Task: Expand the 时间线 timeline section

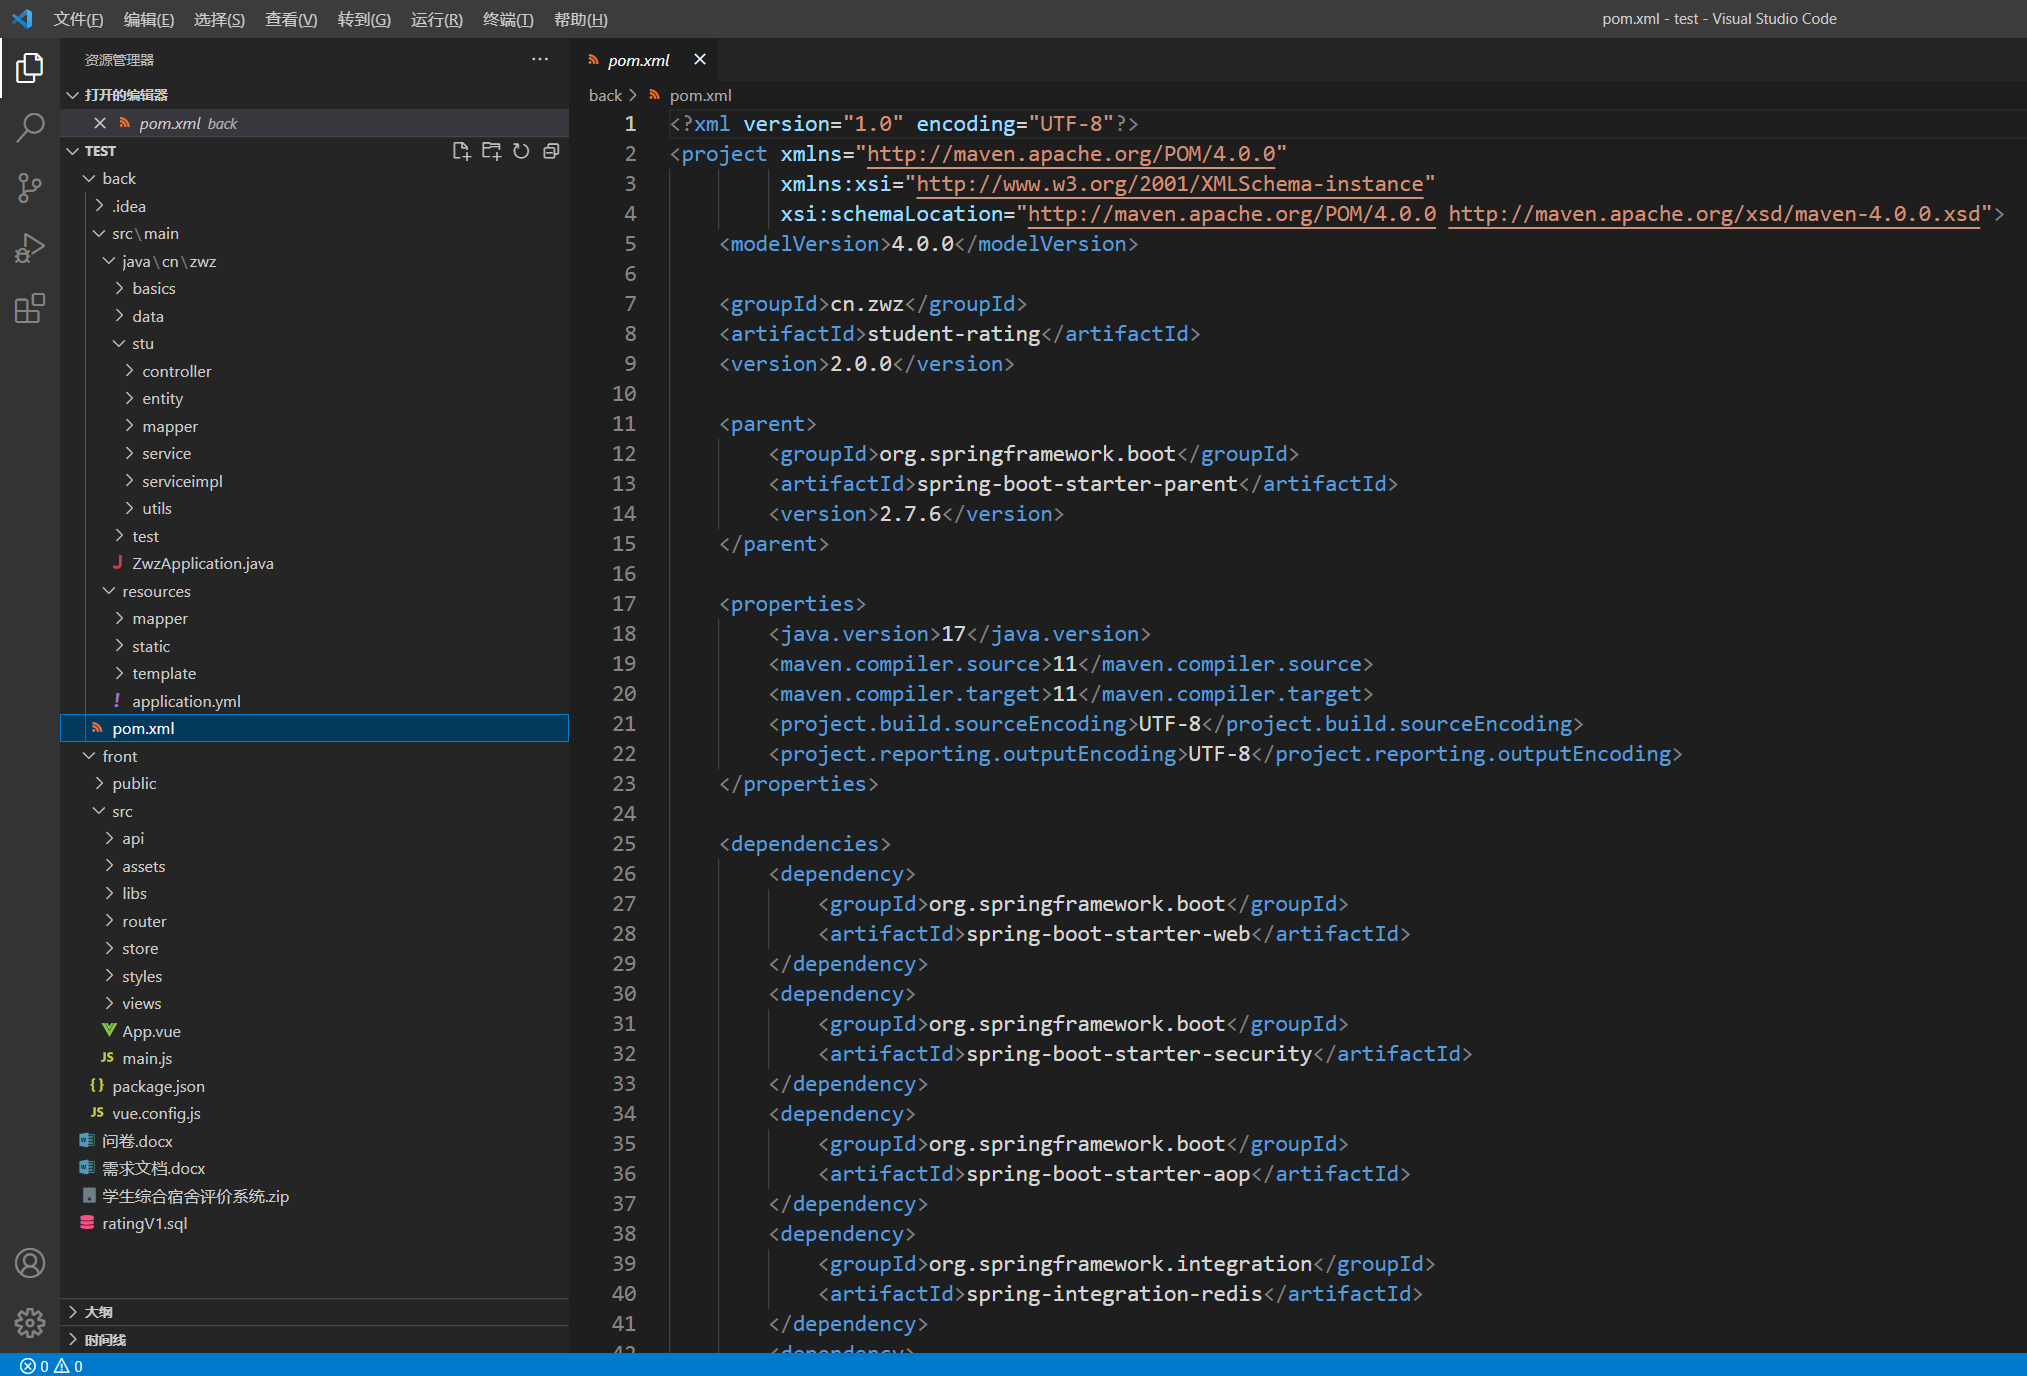Action: (x=104, y=1340)
